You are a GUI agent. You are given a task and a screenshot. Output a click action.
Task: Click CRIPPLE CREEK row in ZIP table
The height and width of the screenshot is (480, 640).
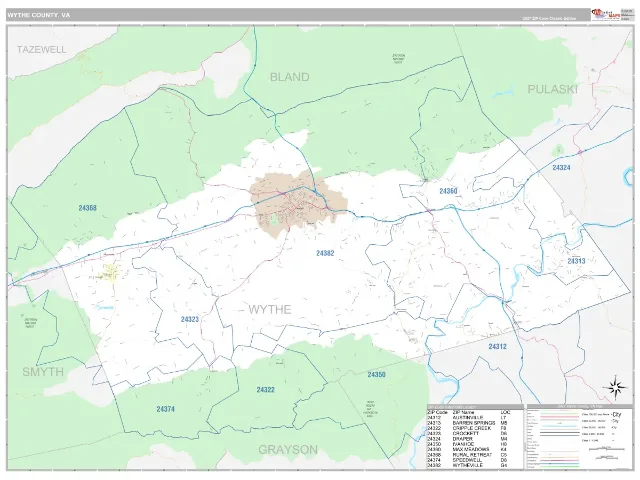468,428
